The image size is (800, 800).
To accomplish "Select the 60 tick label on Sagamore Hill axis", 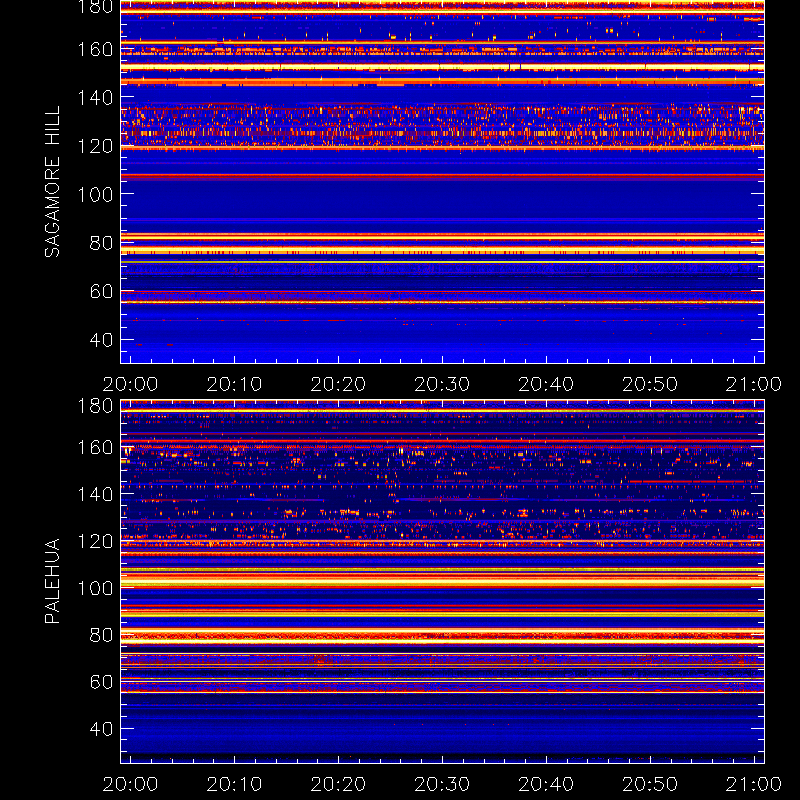I will click(101, 291).
